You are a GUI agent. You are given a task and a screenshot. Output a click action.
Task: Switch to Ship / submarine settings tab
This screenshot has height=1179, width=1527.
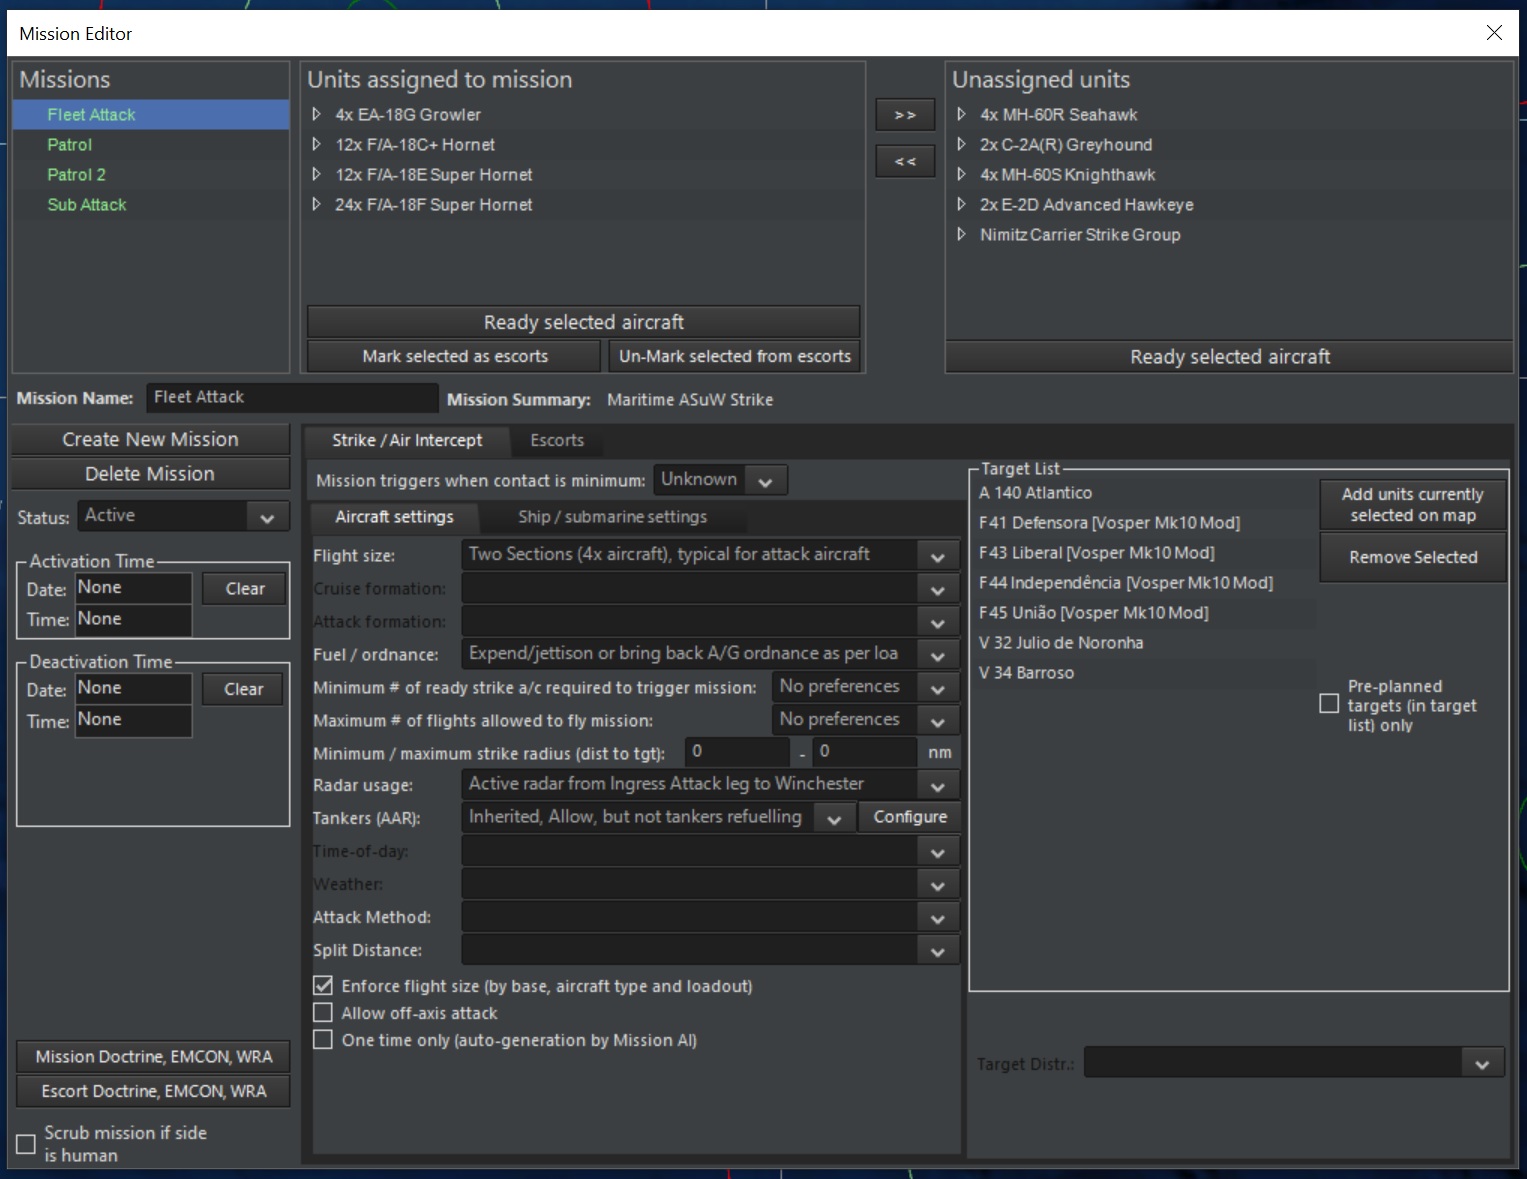click(x=612, y=517)
